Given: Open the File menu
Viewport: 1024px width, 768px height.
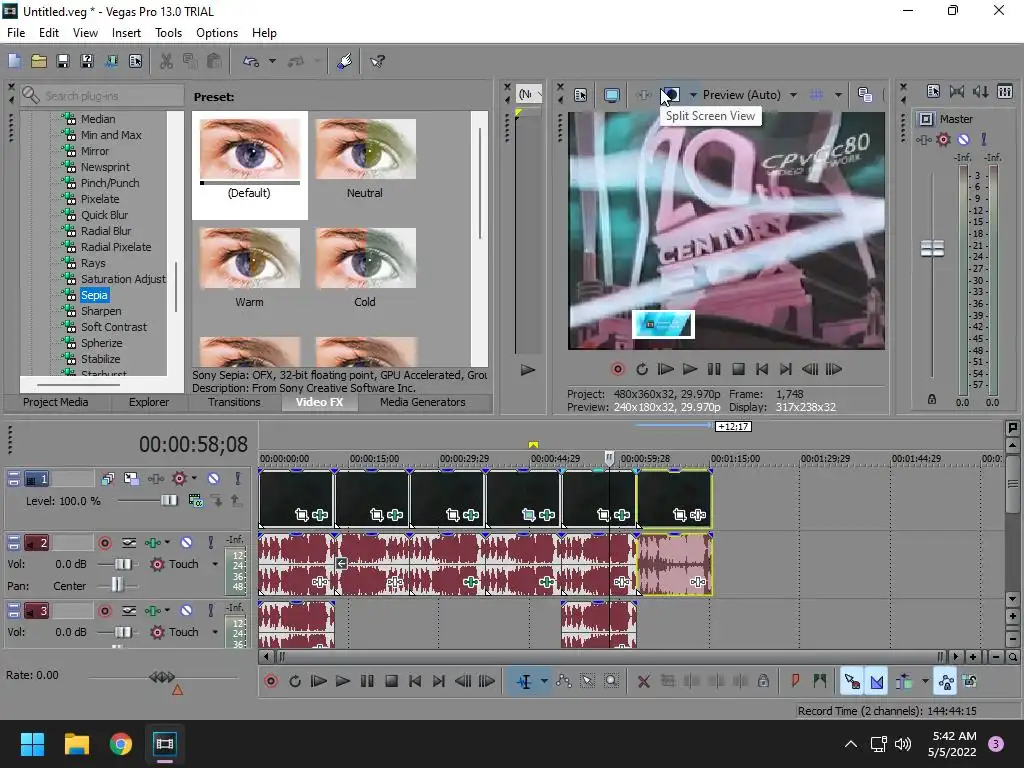Looking at the screenshot, I should click(16, 33).
